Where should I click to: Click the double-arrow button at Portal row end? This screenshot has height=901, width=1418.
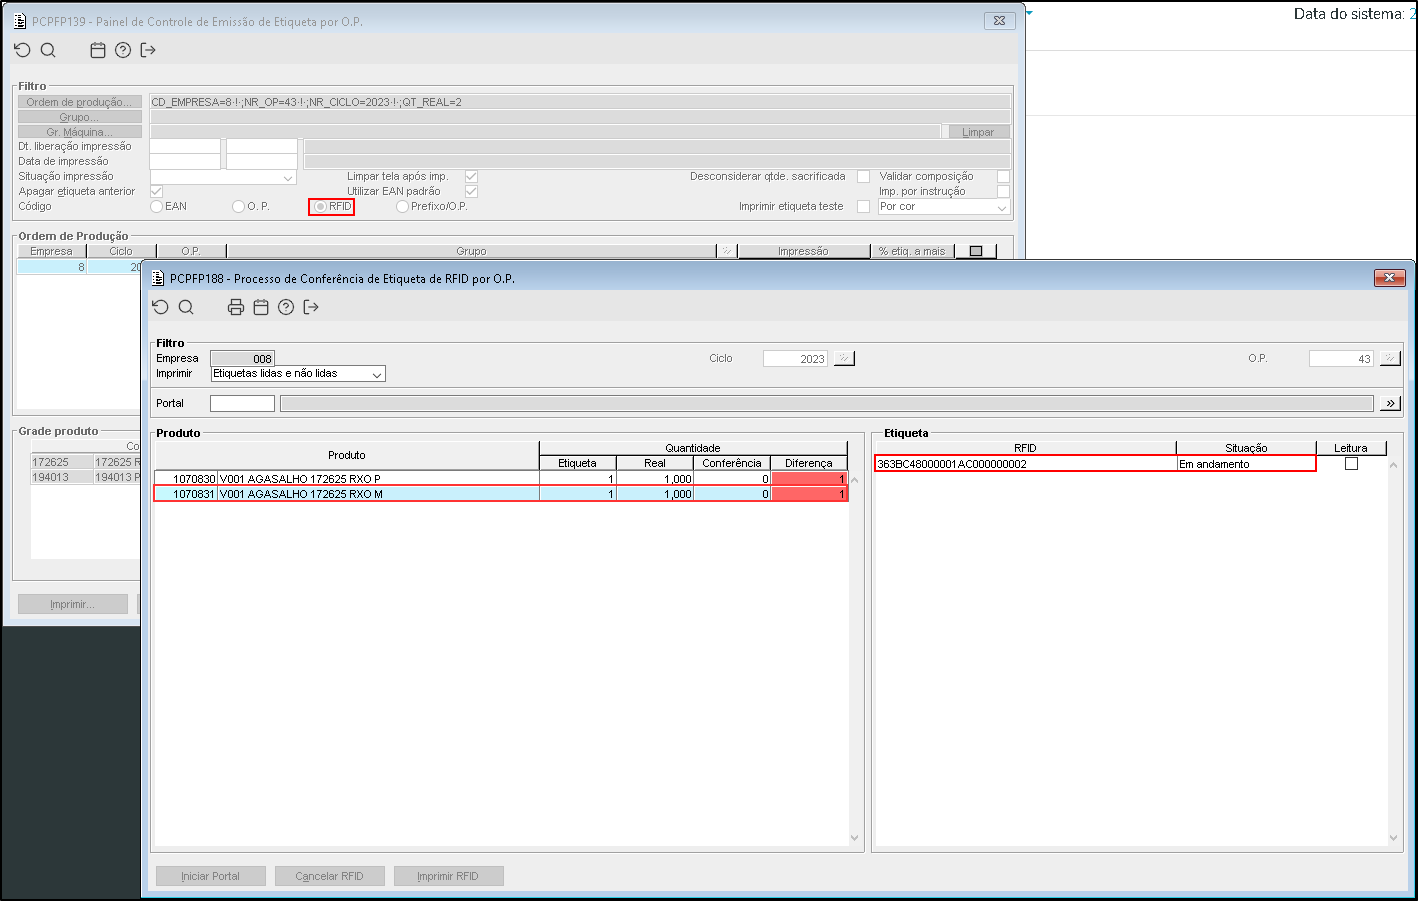click(1390, 403)
